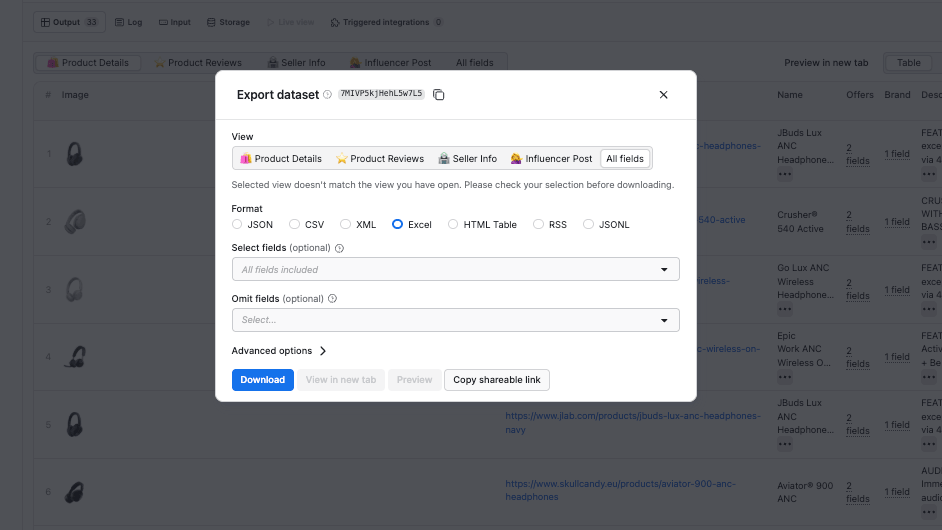Click the info icon beside Export dataset title
942x530 pixels.
pos(327,94)
